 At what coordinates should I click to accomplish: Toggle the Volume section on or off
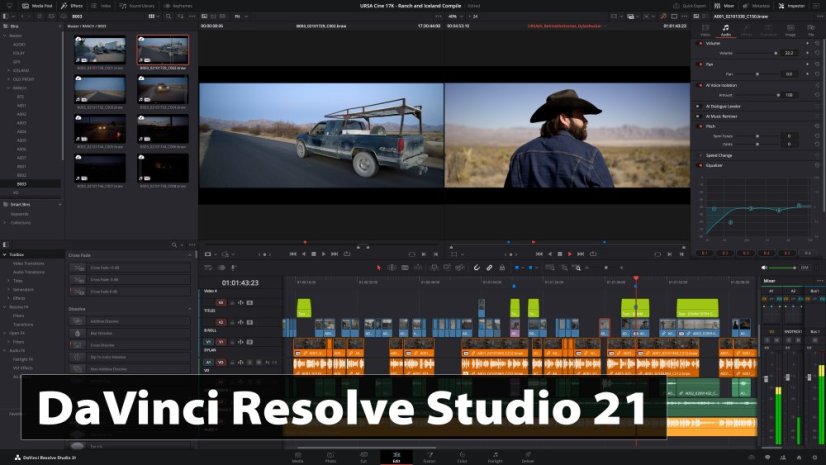(x=700, y=43)
